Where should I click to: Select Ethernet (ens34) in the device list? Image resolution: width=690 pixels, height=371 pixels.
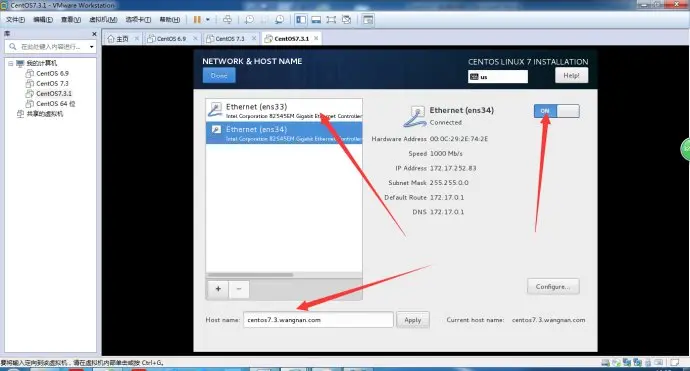coord(284,133)
